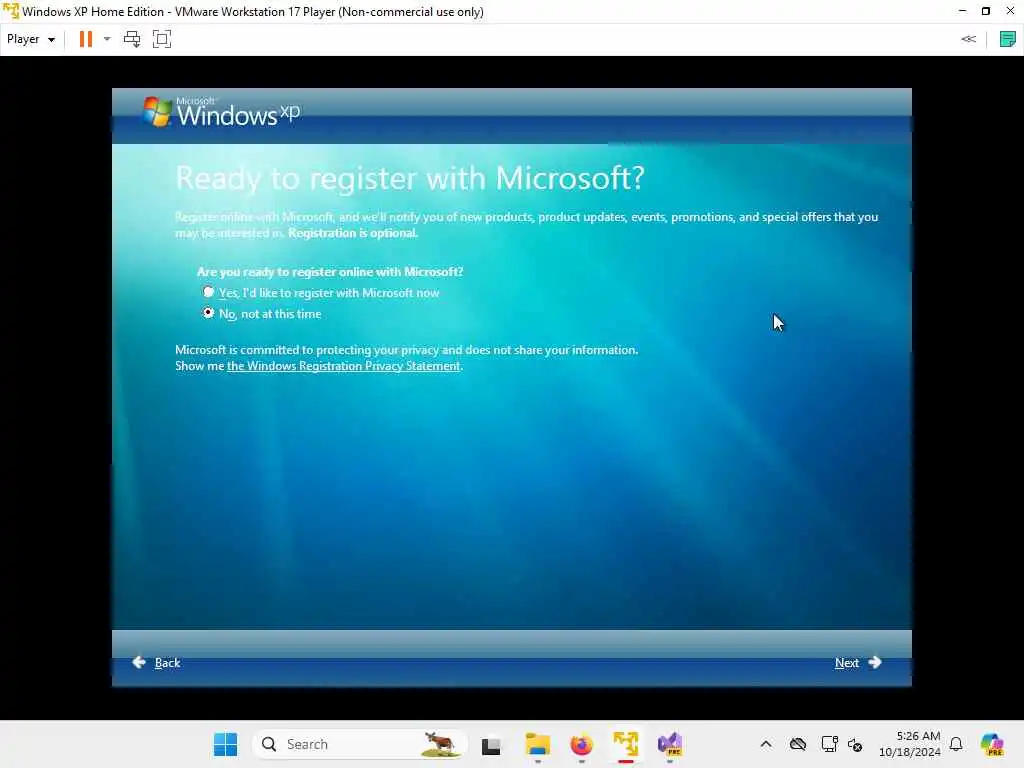Click the VMware application icon in title bar
The width and height of the screenshot is (1024, 768).
pyautogui.click(x=11, y=11)
